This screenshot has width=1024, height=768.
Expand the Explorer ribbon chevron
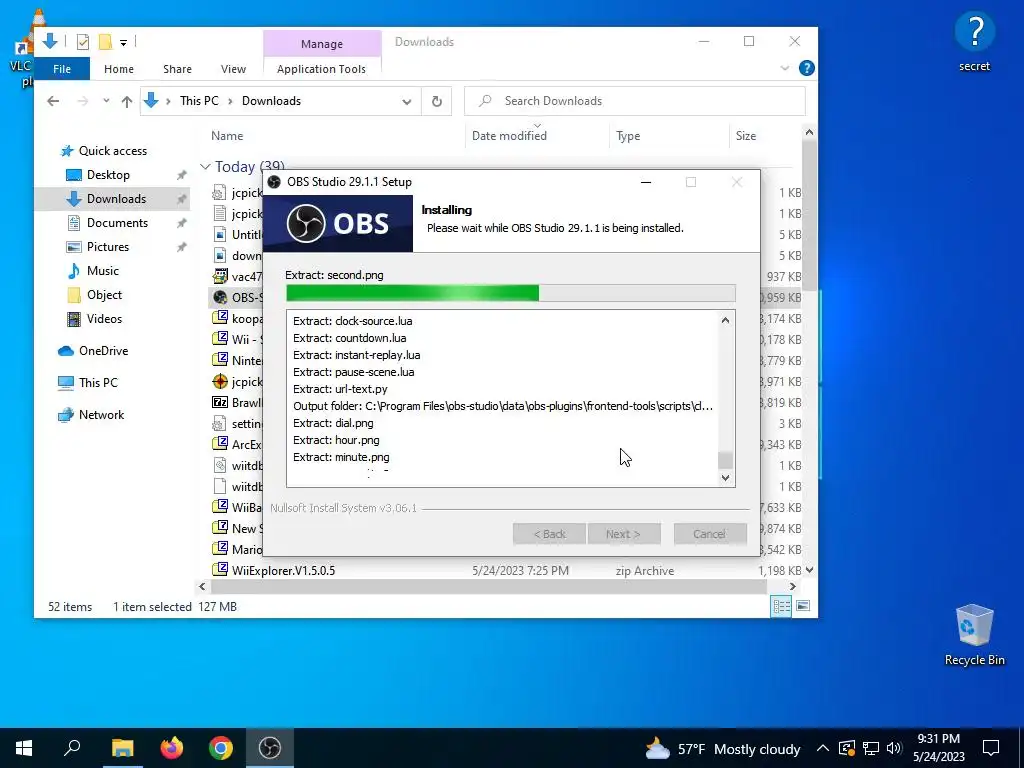pyautogui.click(x=785, y=68)
